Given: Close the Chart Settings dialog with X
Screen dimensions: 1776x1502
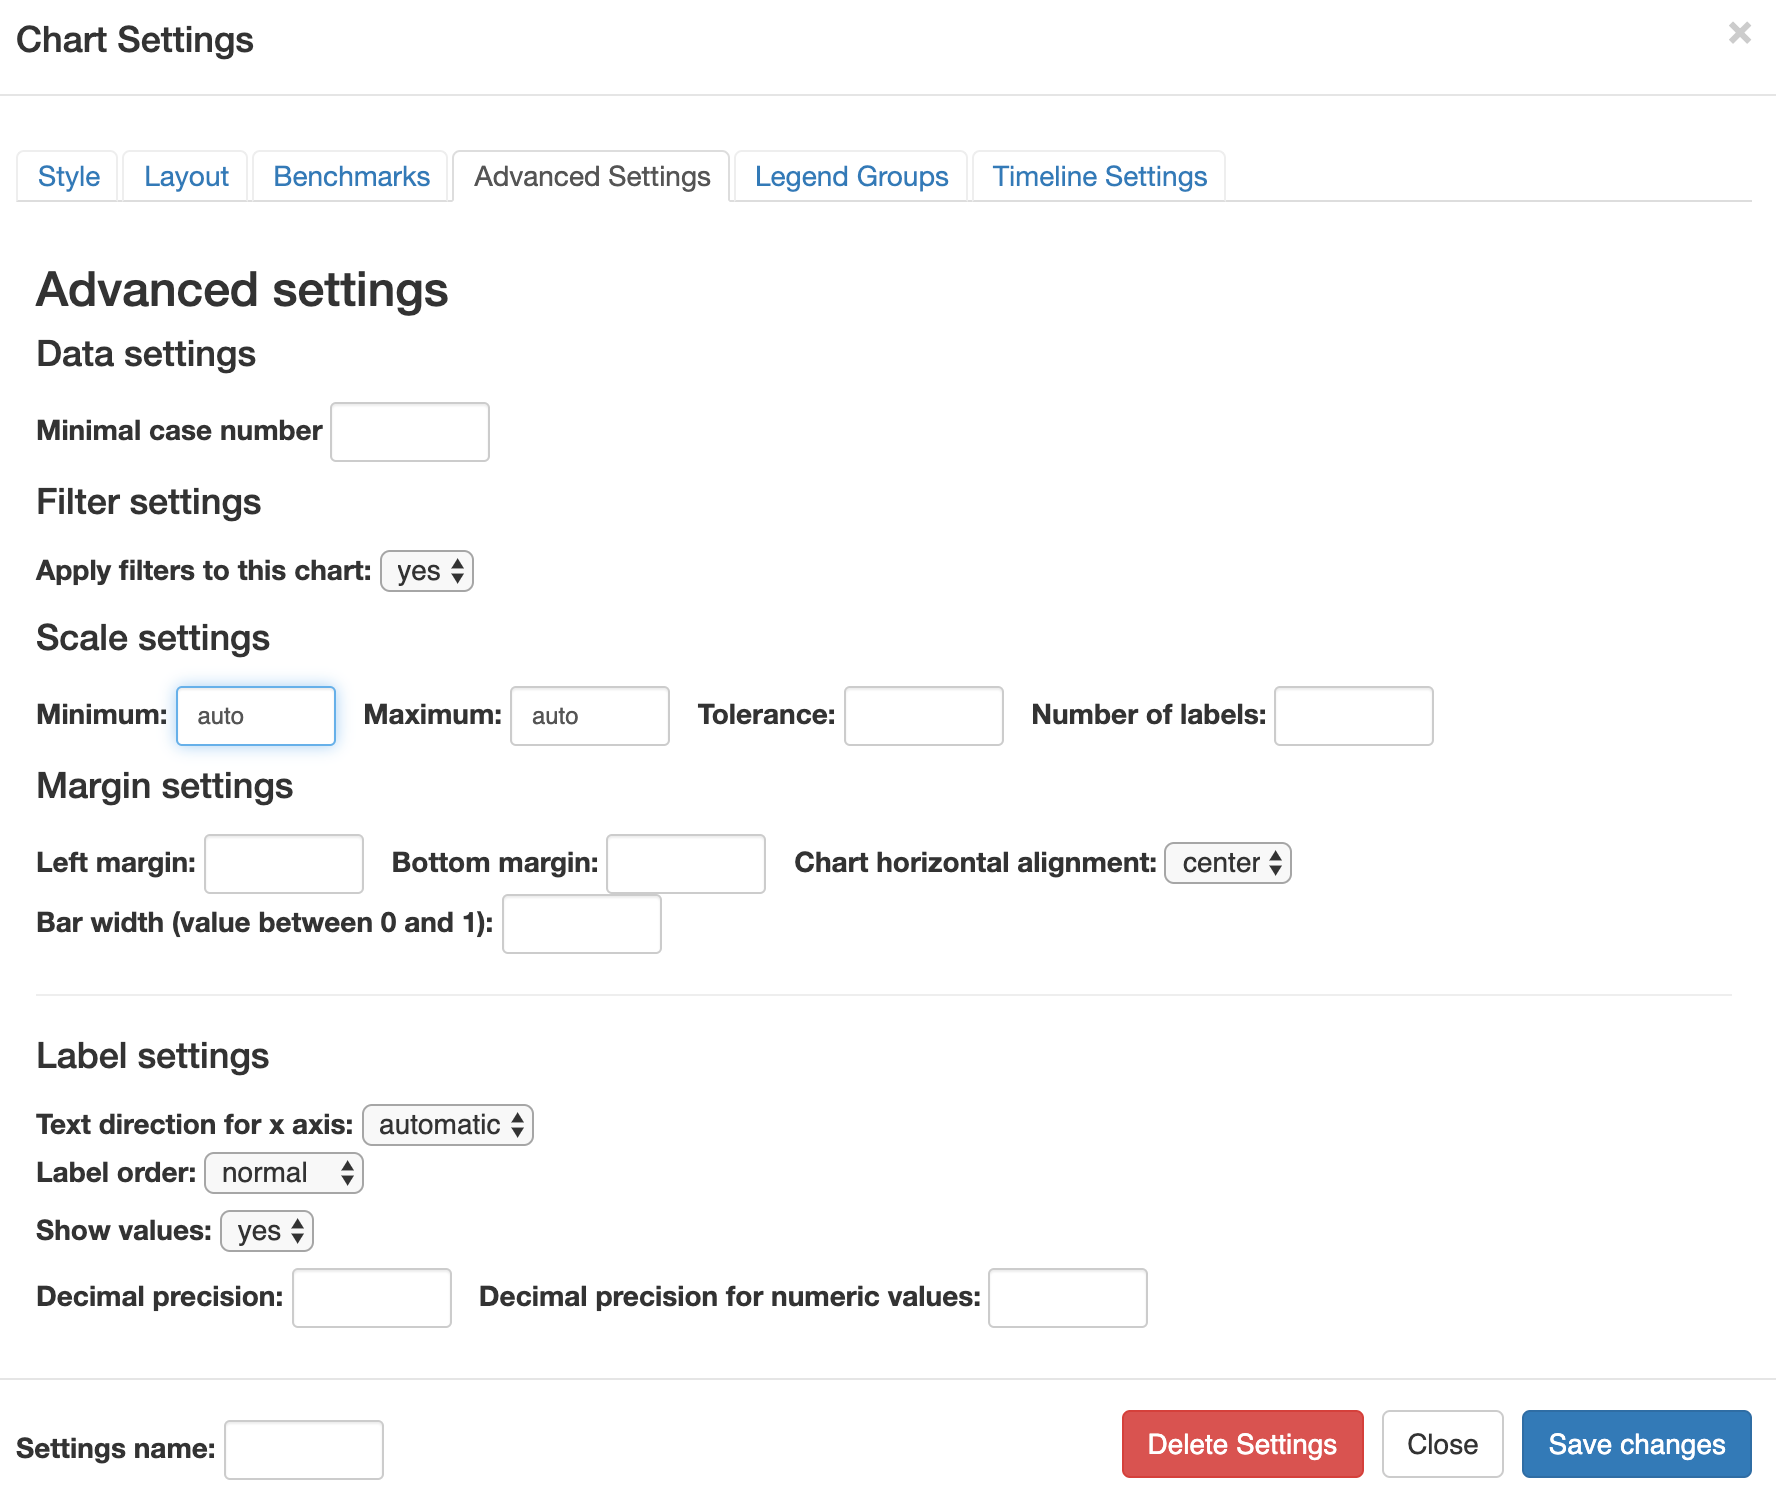Looking at the screenshot, I should [x=1739, y=33].
